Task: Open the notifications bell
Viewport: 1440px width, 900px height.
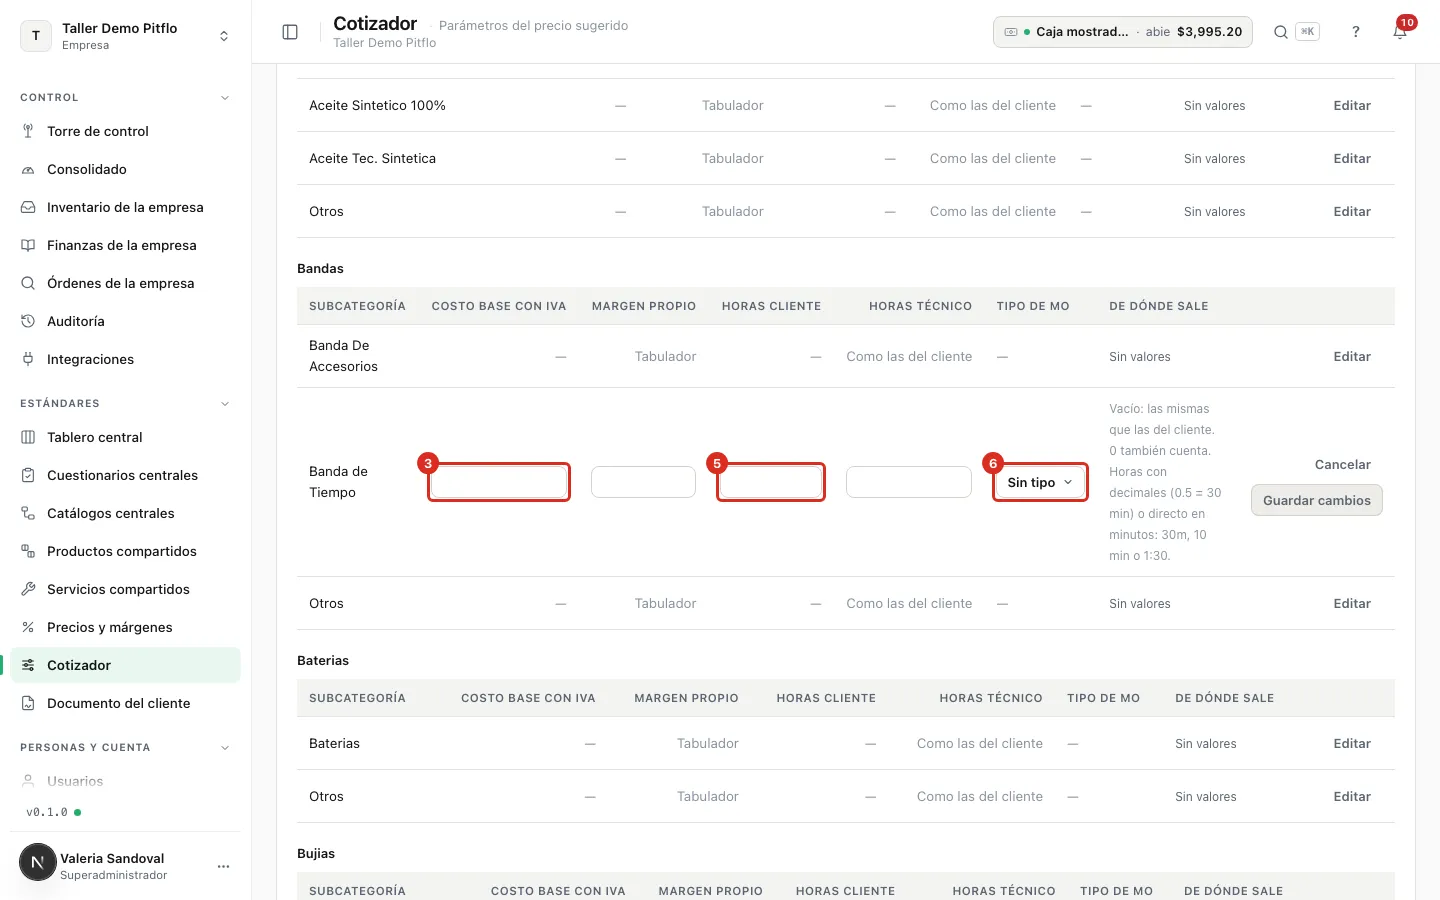Action: [x=1400, y=32]
